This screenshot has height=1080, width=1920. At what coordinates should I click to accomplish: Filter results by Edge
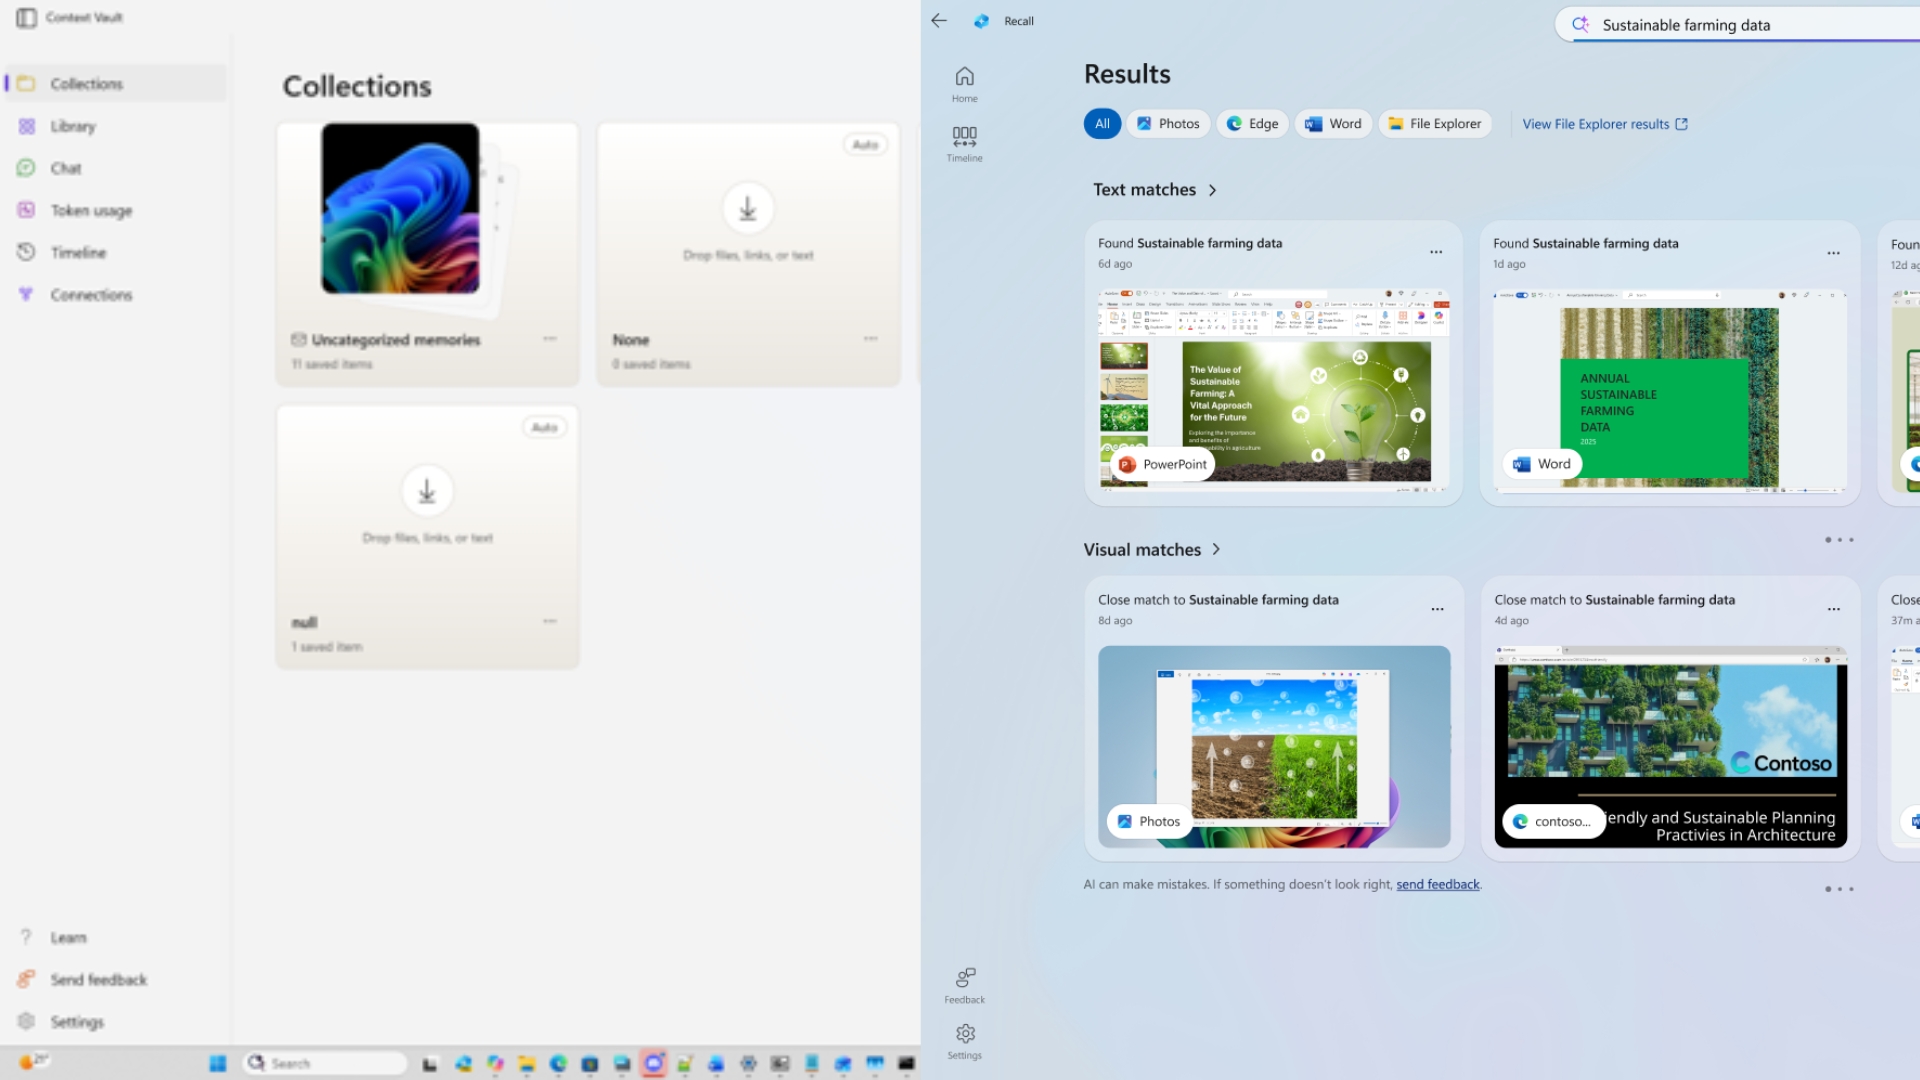1252,124
